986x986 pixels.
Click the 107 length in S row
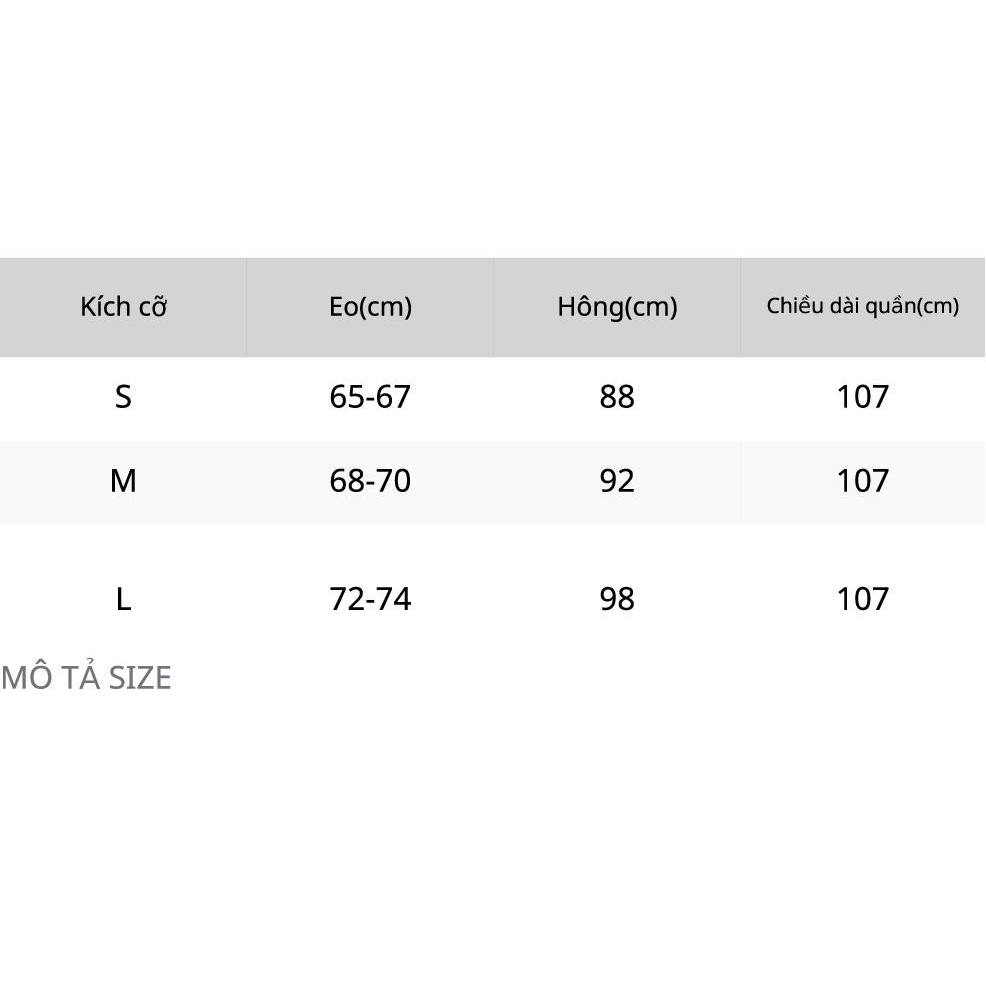click(862, 397)
